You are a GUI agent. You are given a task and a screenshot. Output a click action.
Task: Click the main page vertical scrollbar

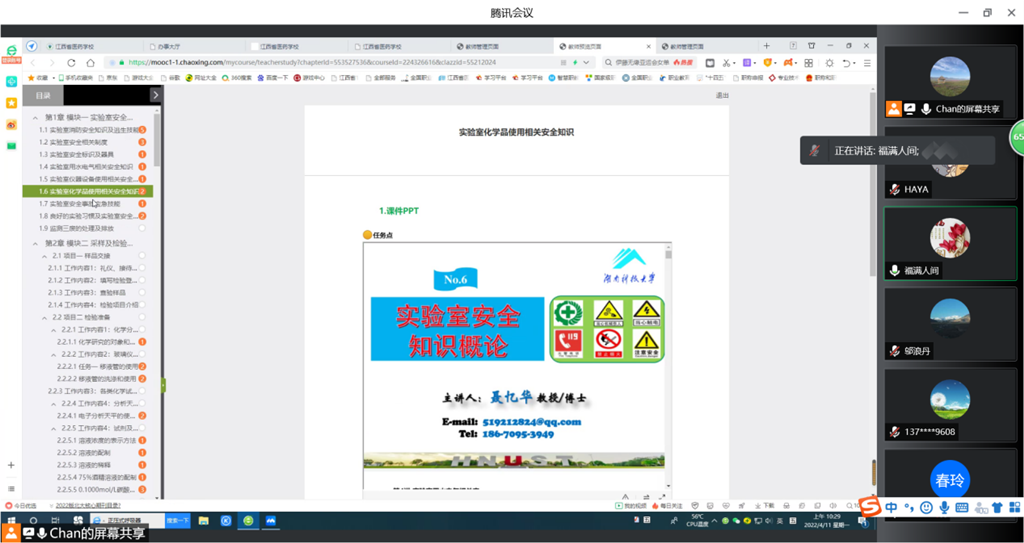click(872, 183)
